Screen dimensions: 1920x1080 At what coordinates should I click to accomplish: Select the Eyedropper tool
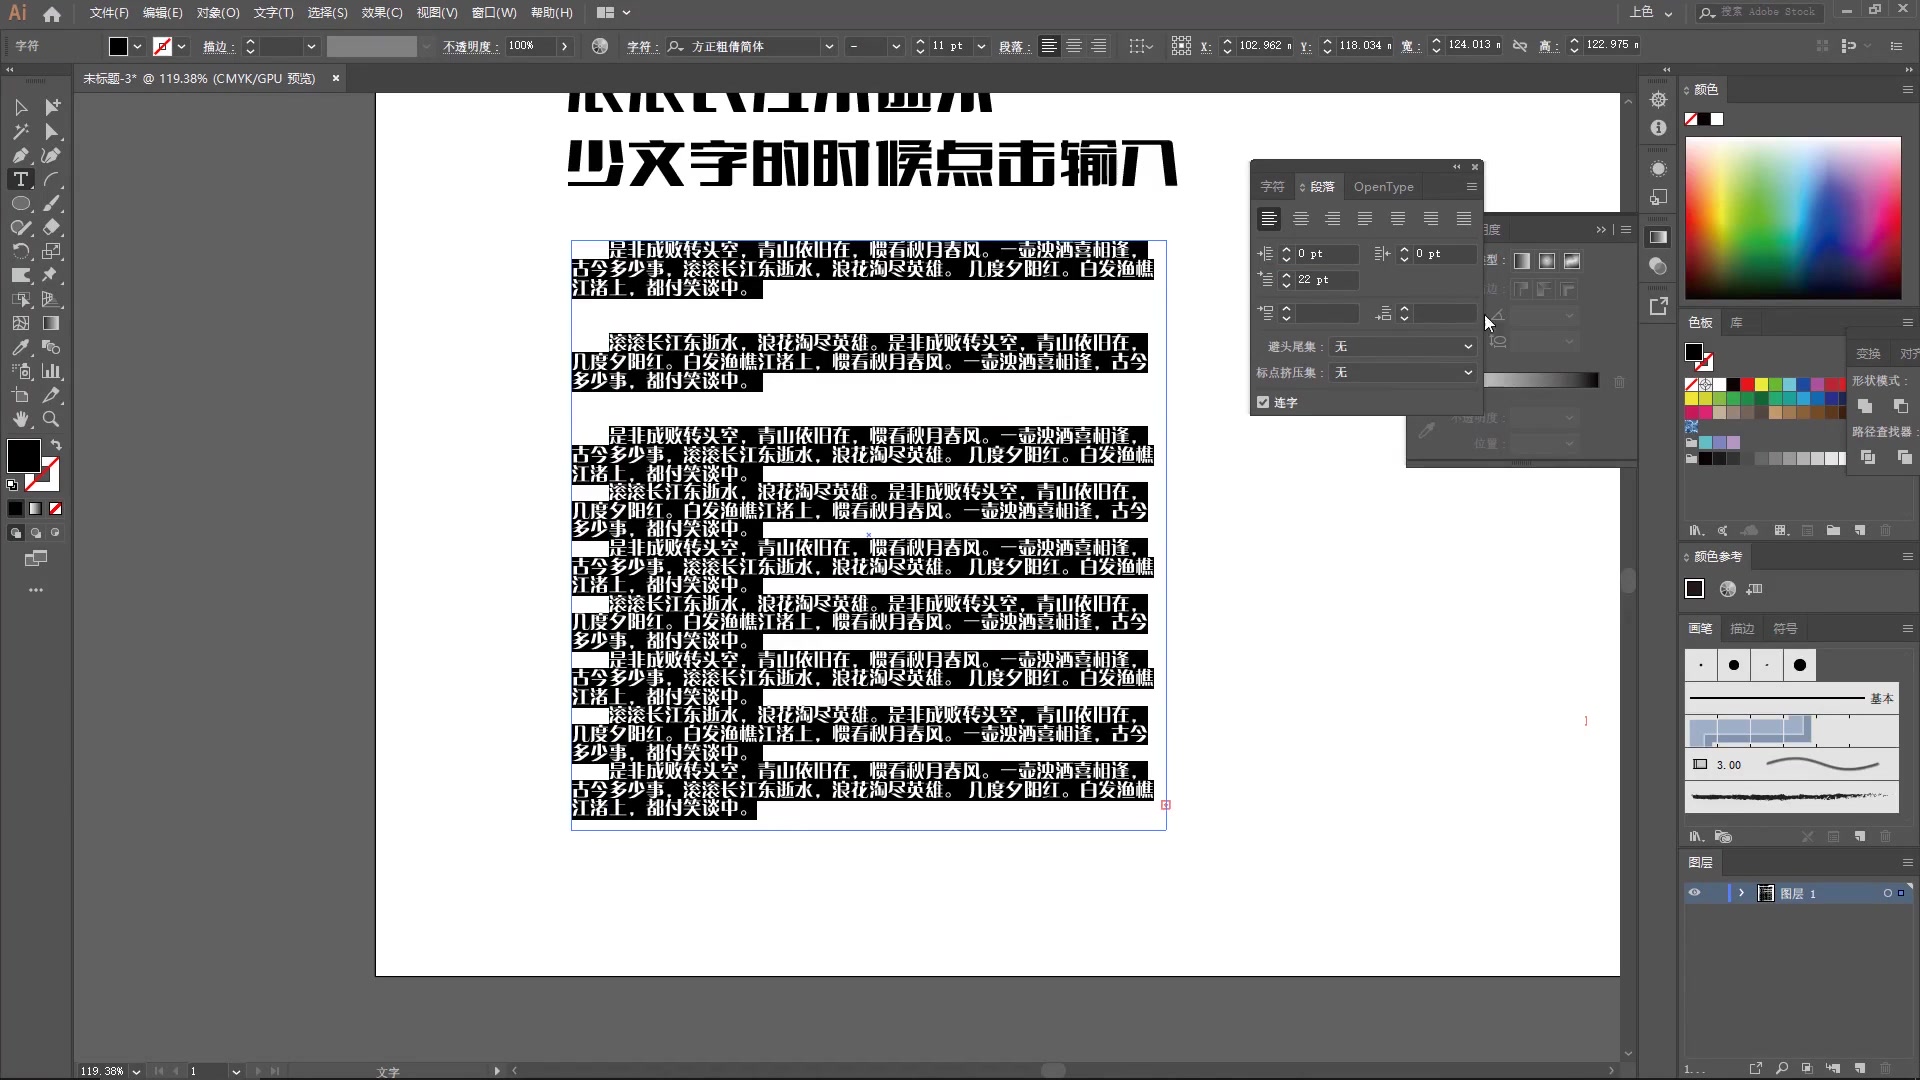coord(19,345)
